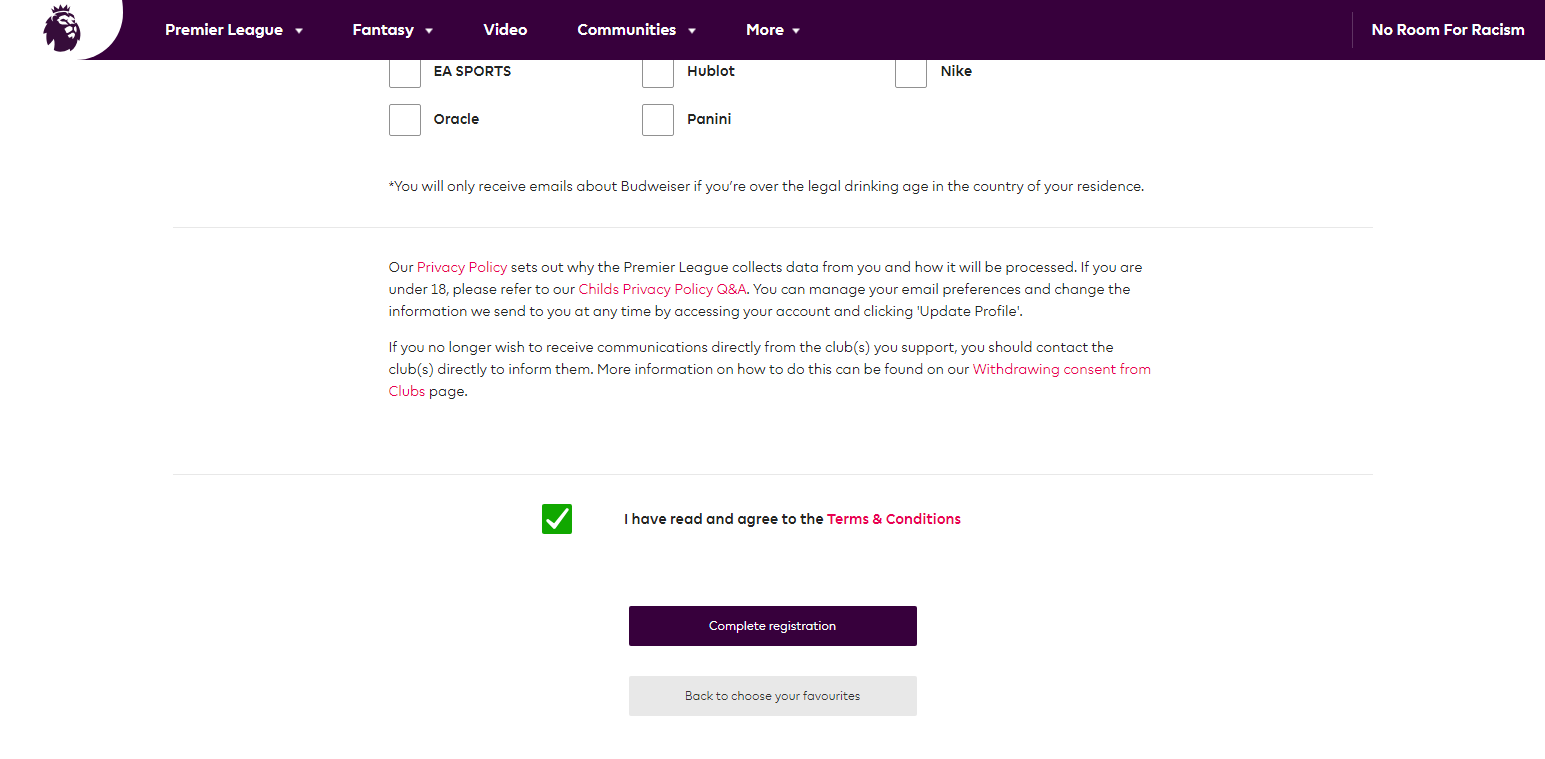Open the Premier League dropdown arrow

[x=299, y=31]
